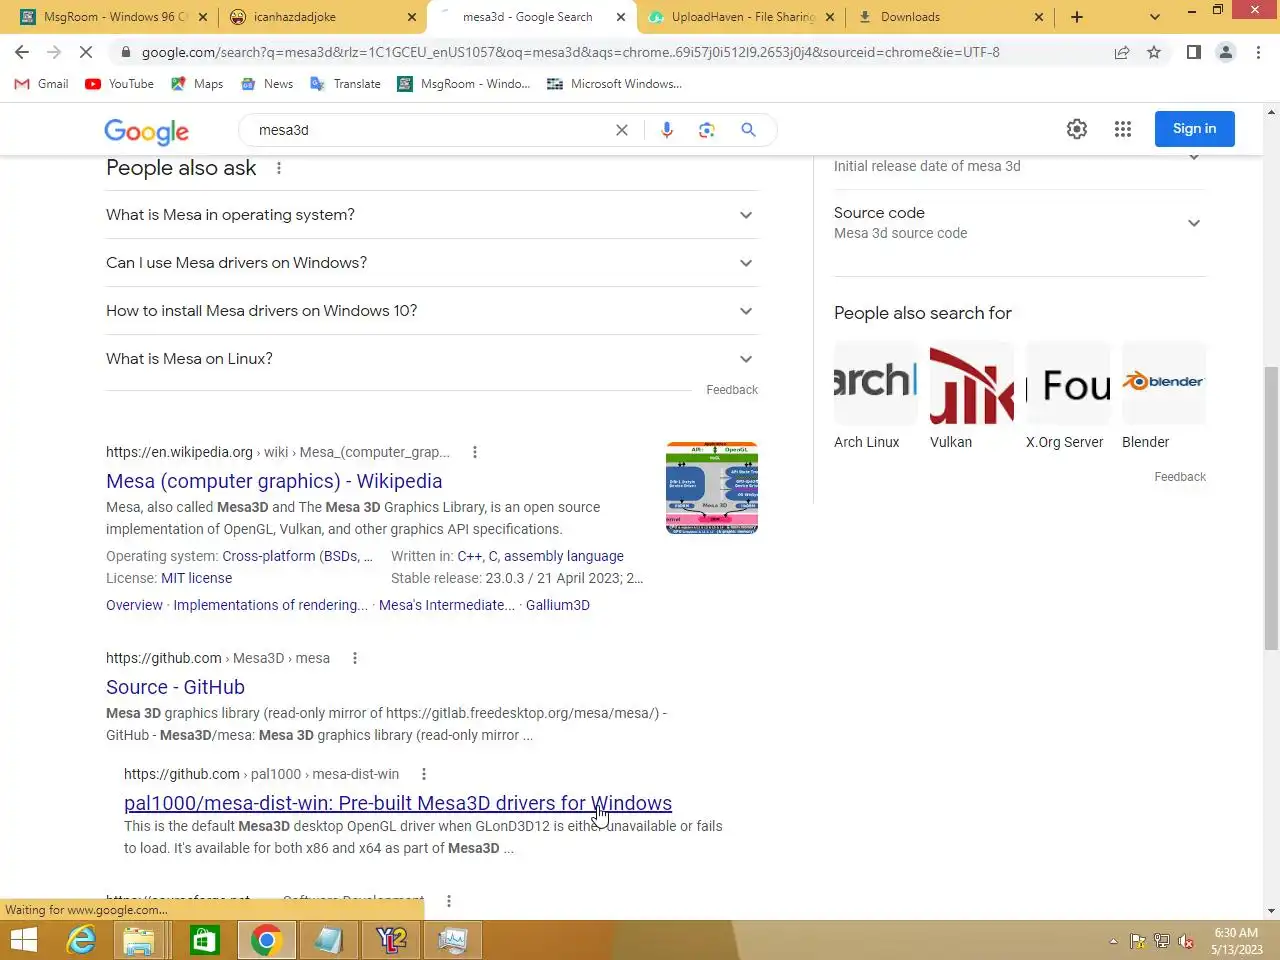Image resolution: width=1280 pixels, height=960 pixels.
Task: Click the Cross-platform operating system link
Action: pos(297,556)
